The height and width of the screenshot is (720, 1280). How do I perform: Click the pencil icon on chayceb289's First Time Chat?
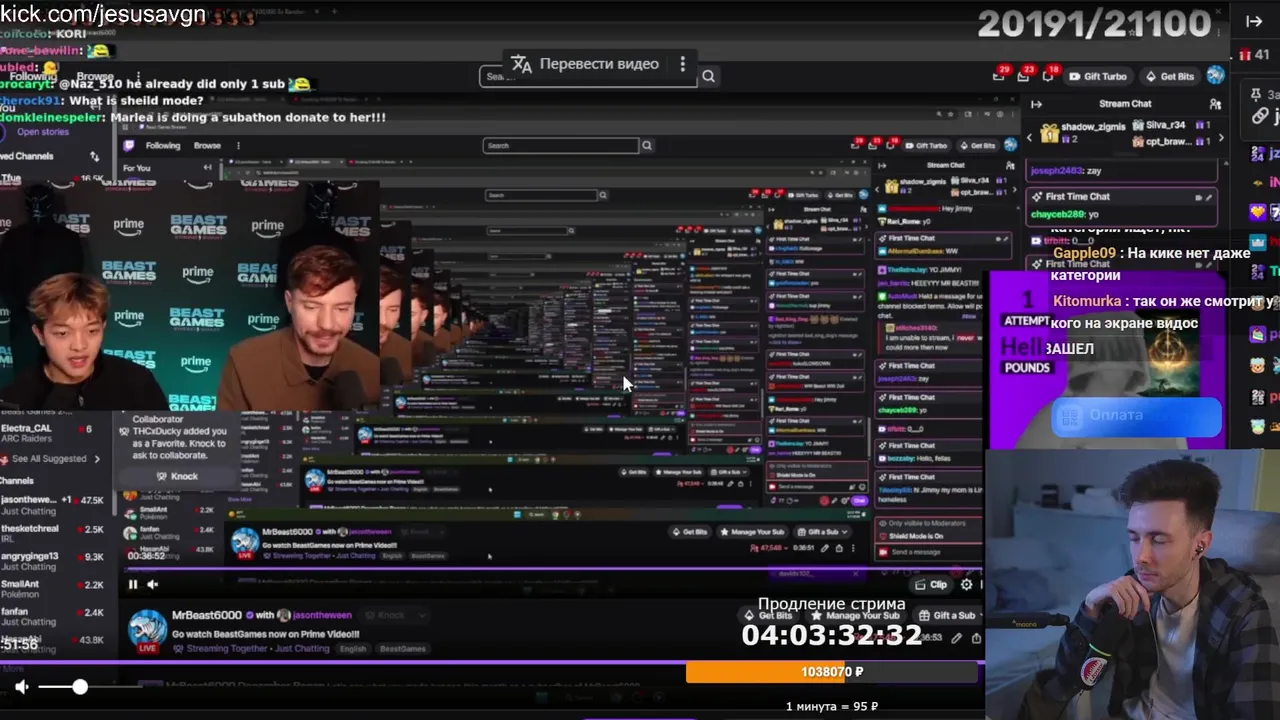click(x=1208, y=197)
